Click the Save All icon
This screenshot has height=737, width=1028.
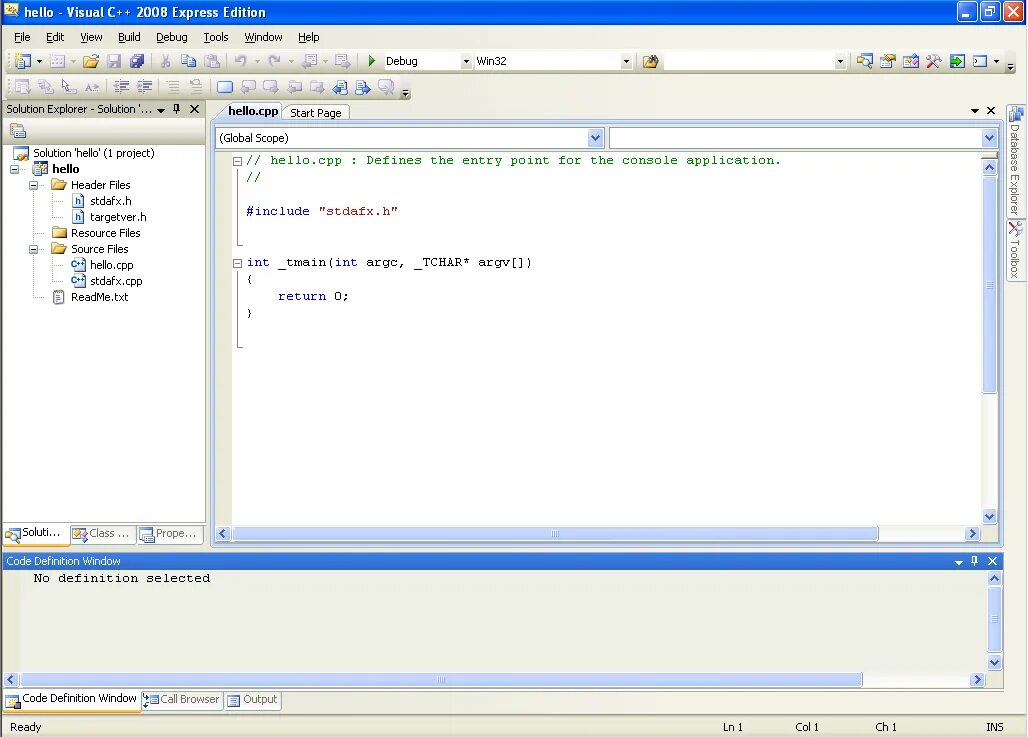(x=137, y=61)
